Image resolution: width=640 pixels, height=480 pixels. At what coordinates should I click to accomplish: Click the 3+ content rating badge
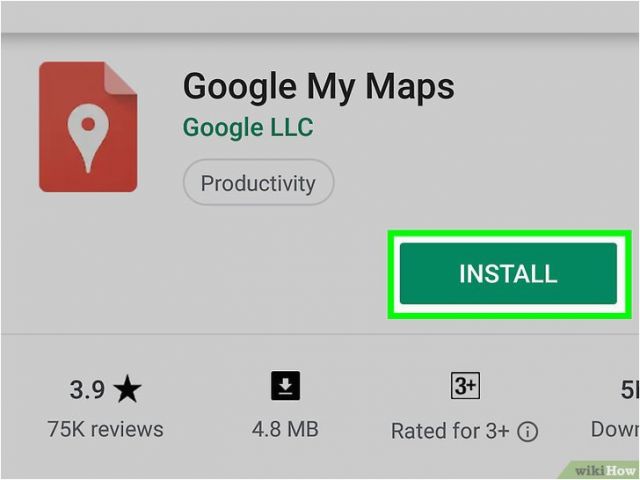465,385
